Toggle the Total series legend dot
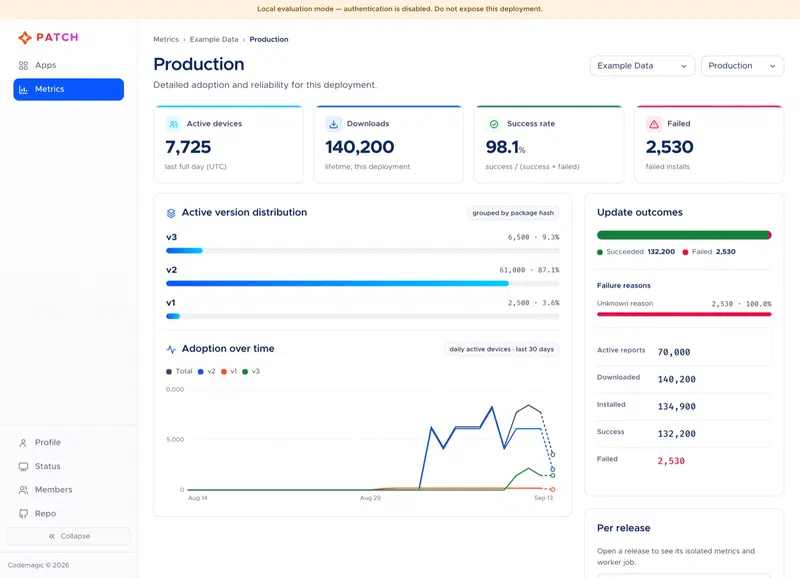The width and height of the screenshot is (800, 578). [x=169, y=371]
